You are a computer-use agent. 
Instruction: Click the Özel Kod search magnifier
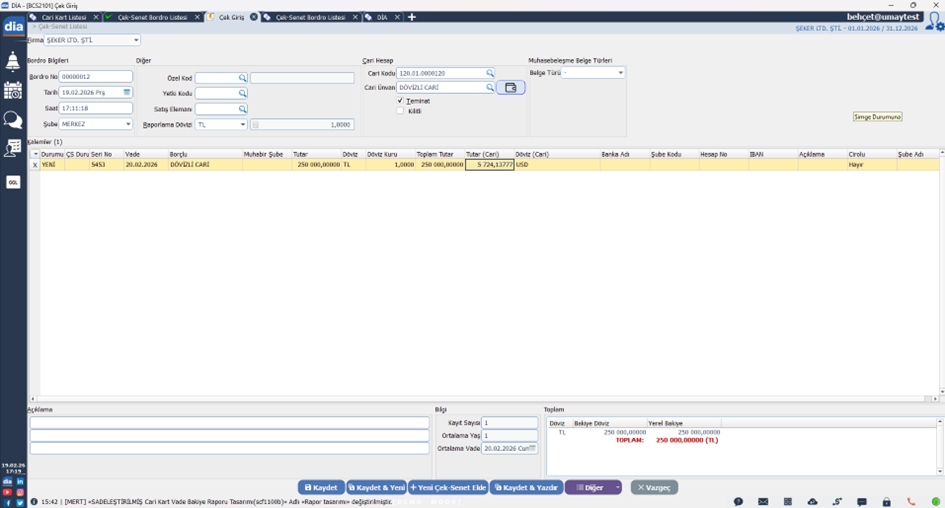point(242,78)
